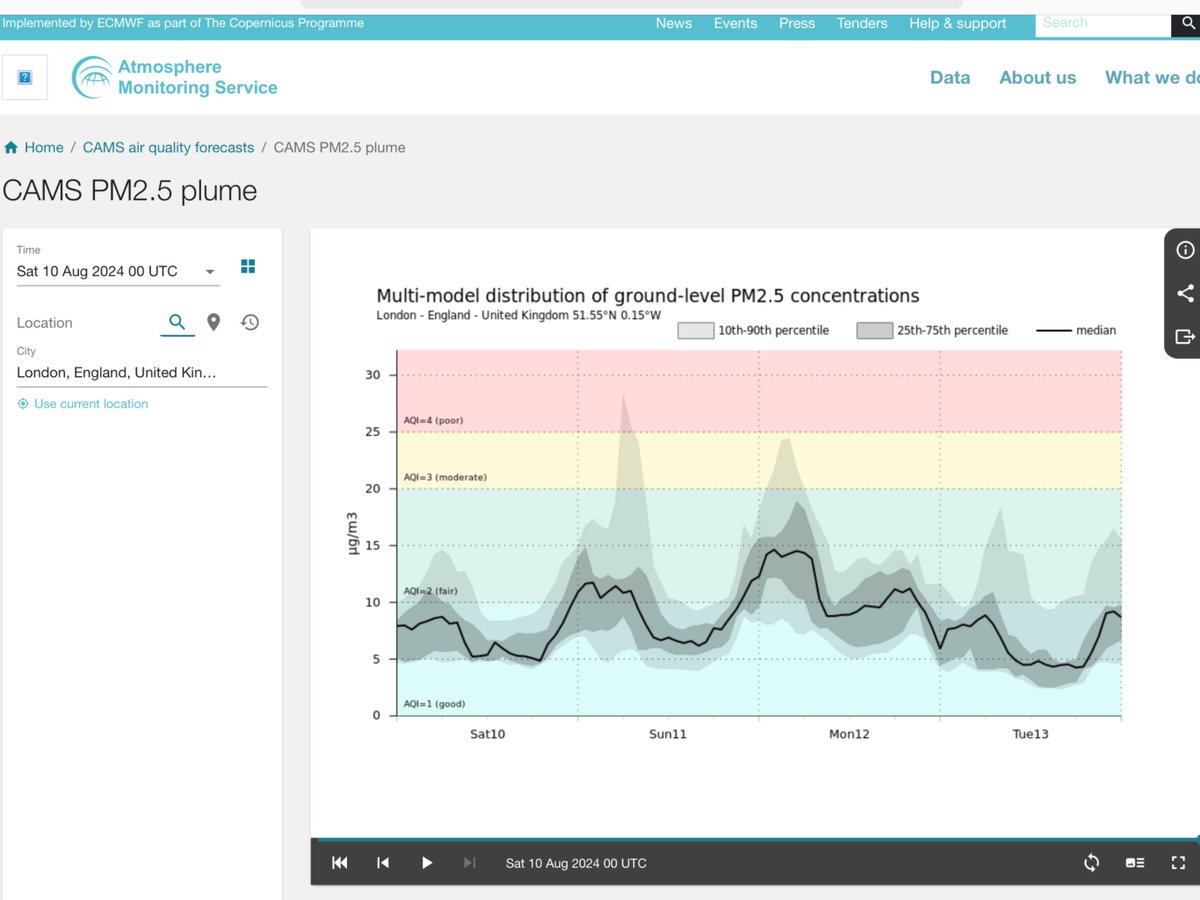
Task: Click the CAMS PM2.5 plume page heading
Action: pos(130,191)
